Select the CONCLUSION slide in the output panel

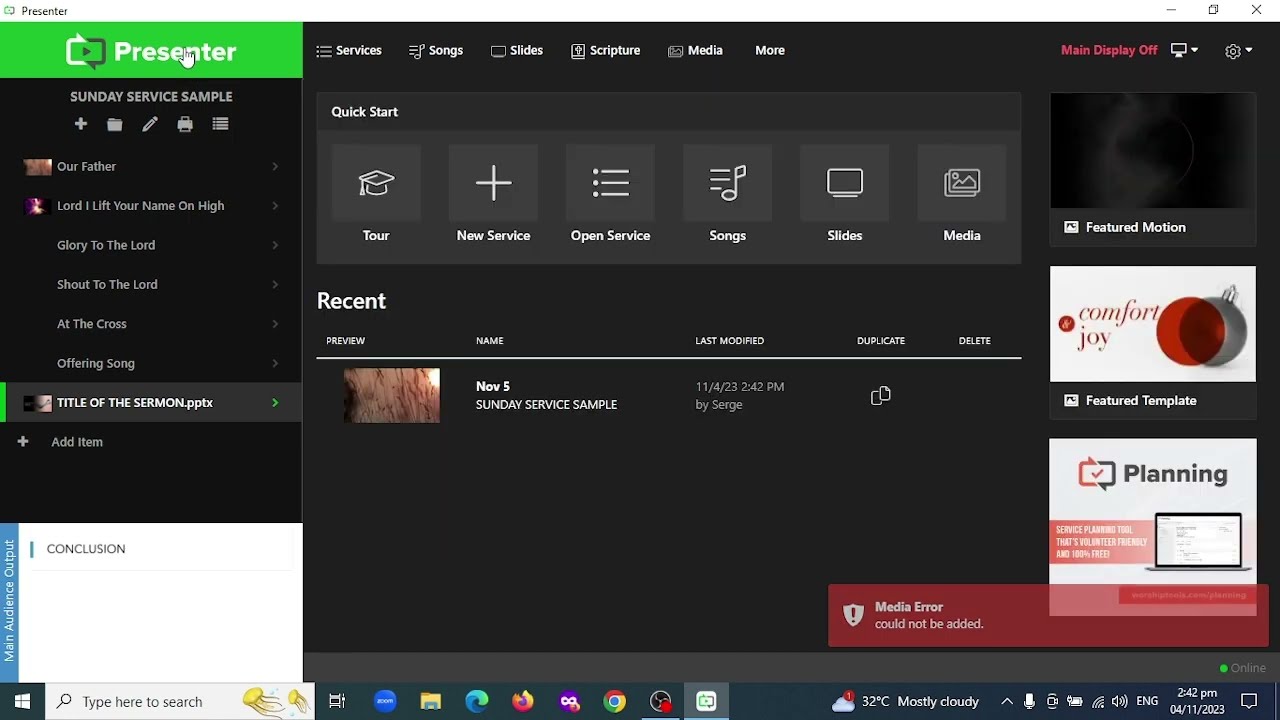click(x=160, y=549)
